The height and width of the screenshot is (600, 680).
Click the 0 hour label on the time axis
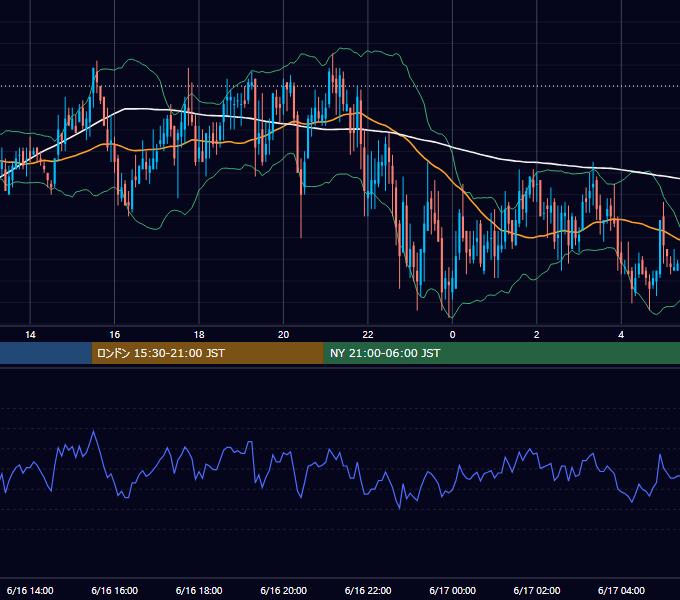point(452,335)
